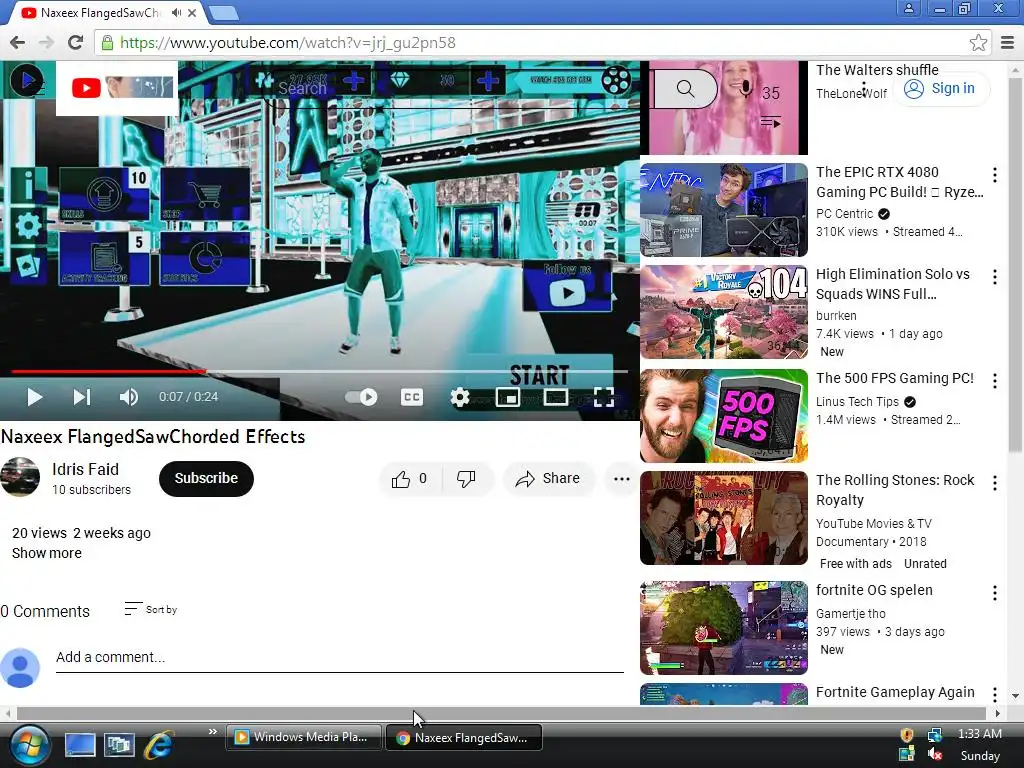Viewport: 1024px width, 768px height.
Task: Open Windows security shield tray icon
Action: (x=906, y=735)
